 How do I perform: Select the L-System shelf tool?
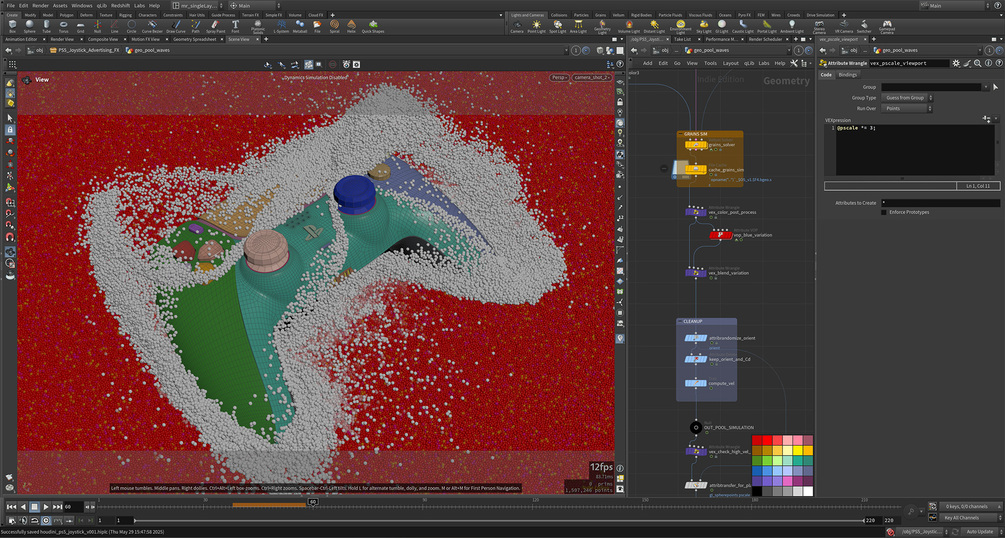(281, 26)
